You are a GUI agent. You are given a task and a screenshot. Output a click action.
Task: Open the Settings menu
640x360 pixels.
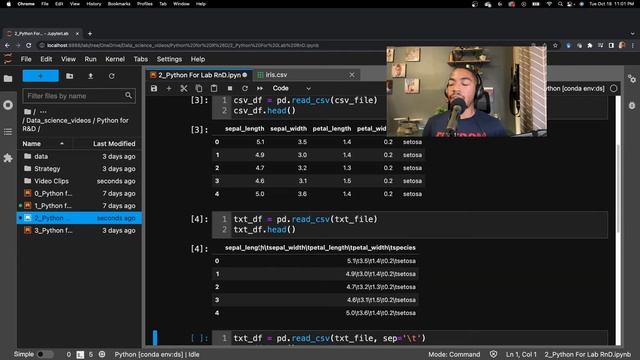(x=169, y=59)
